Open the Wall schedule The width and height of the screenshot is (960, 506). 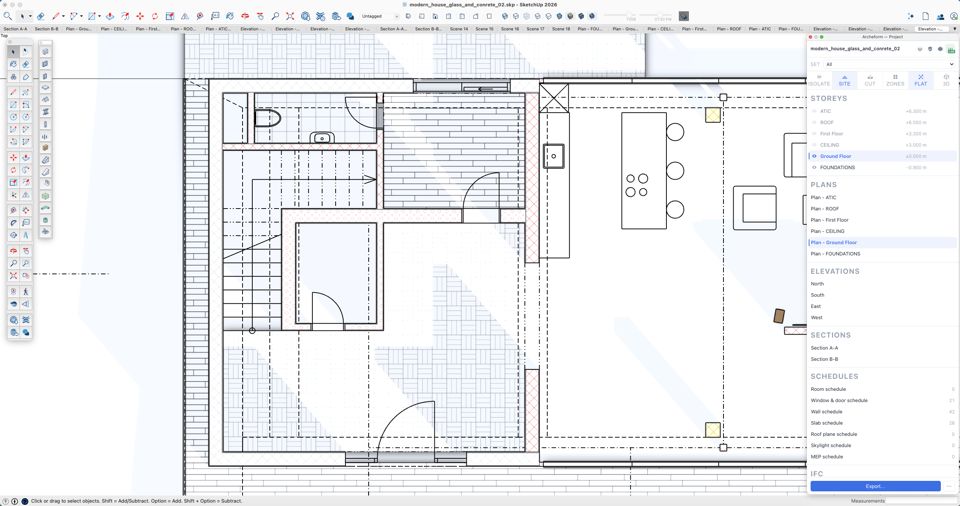[827, 412]
